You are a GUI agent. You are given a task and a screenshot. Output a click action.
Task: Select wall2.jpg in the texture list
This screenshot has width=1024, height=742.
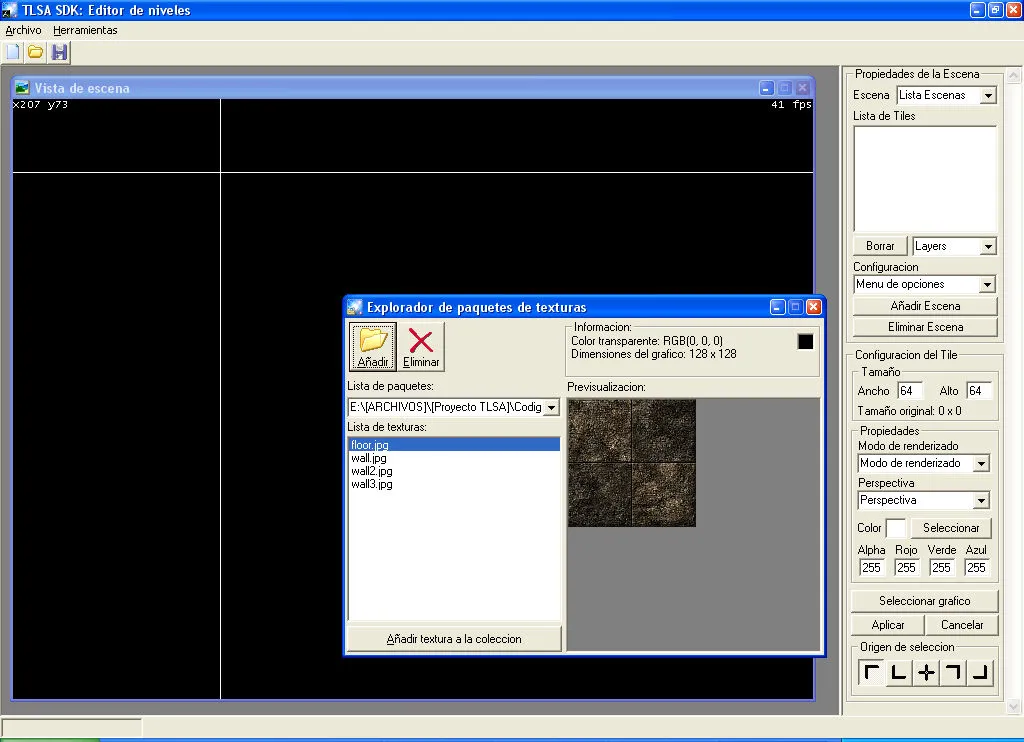point(371,471)
